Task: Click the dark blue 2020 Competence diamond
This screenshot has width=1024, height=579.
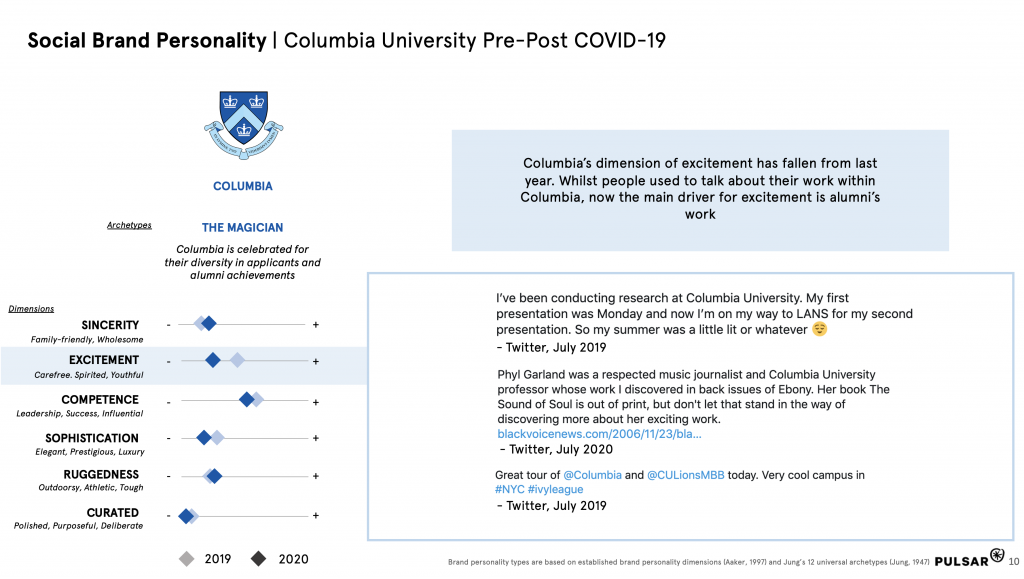Action: coord(247,400)
